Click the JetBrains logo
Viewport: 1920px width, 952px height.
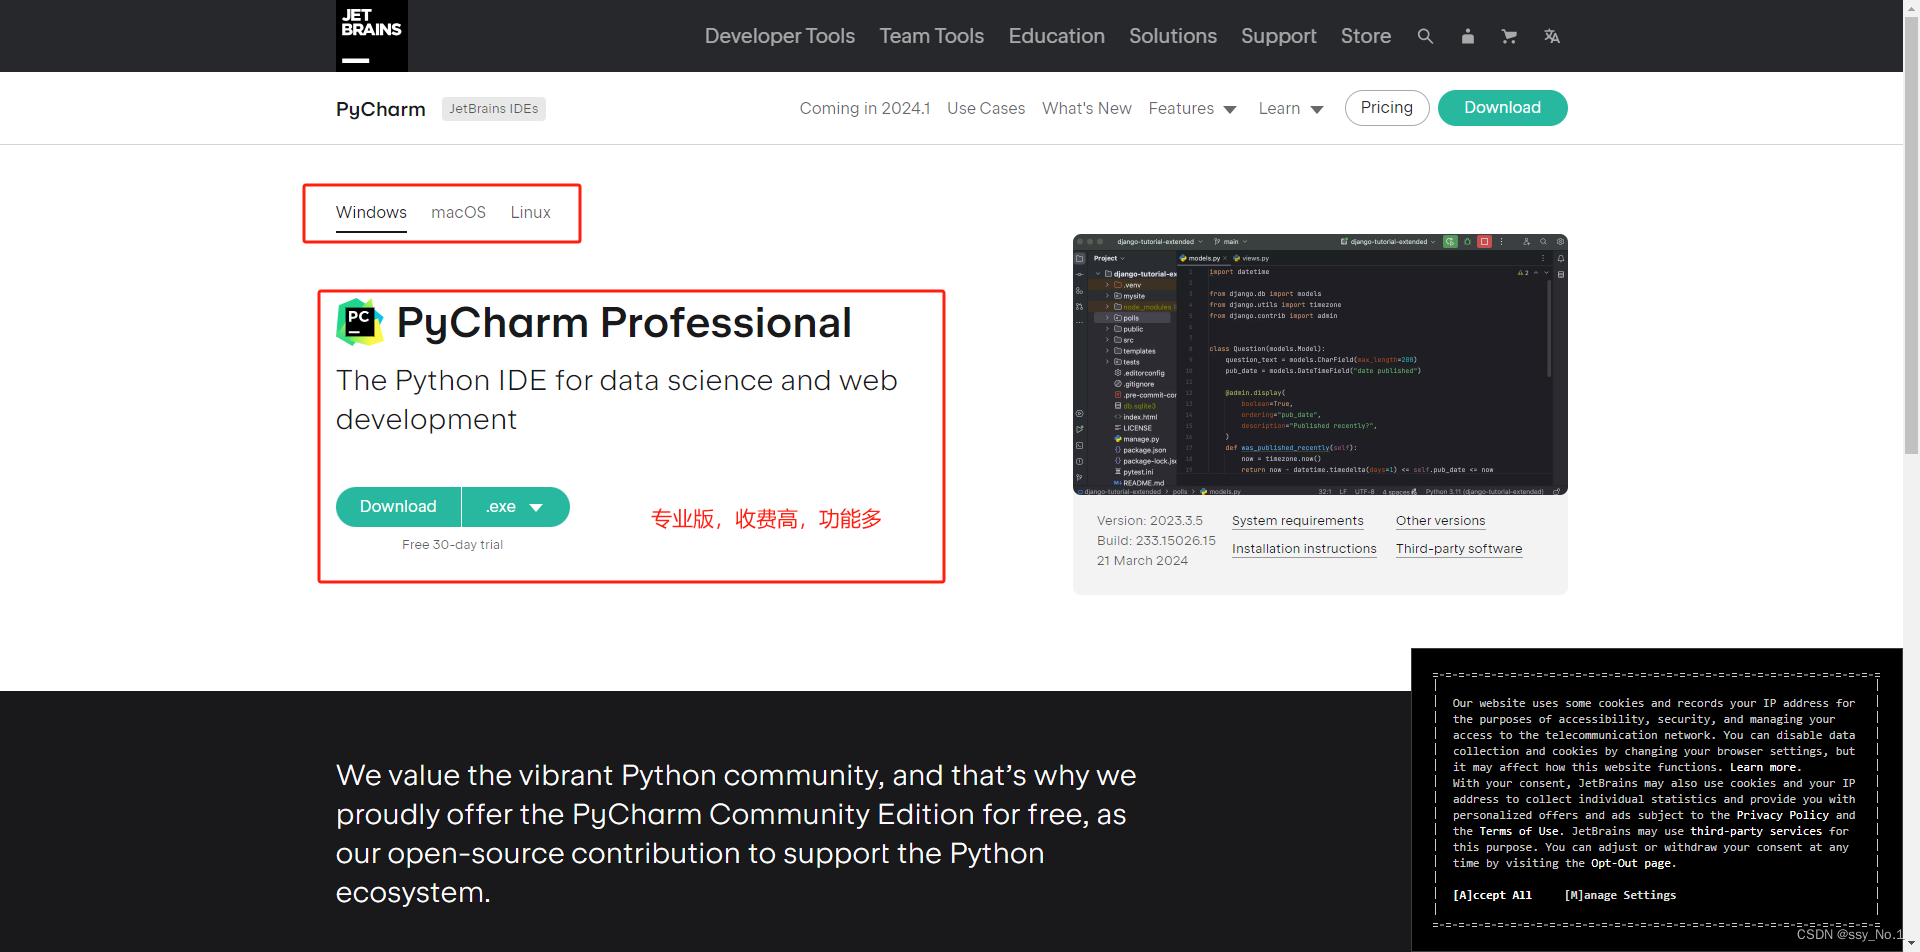371,36
